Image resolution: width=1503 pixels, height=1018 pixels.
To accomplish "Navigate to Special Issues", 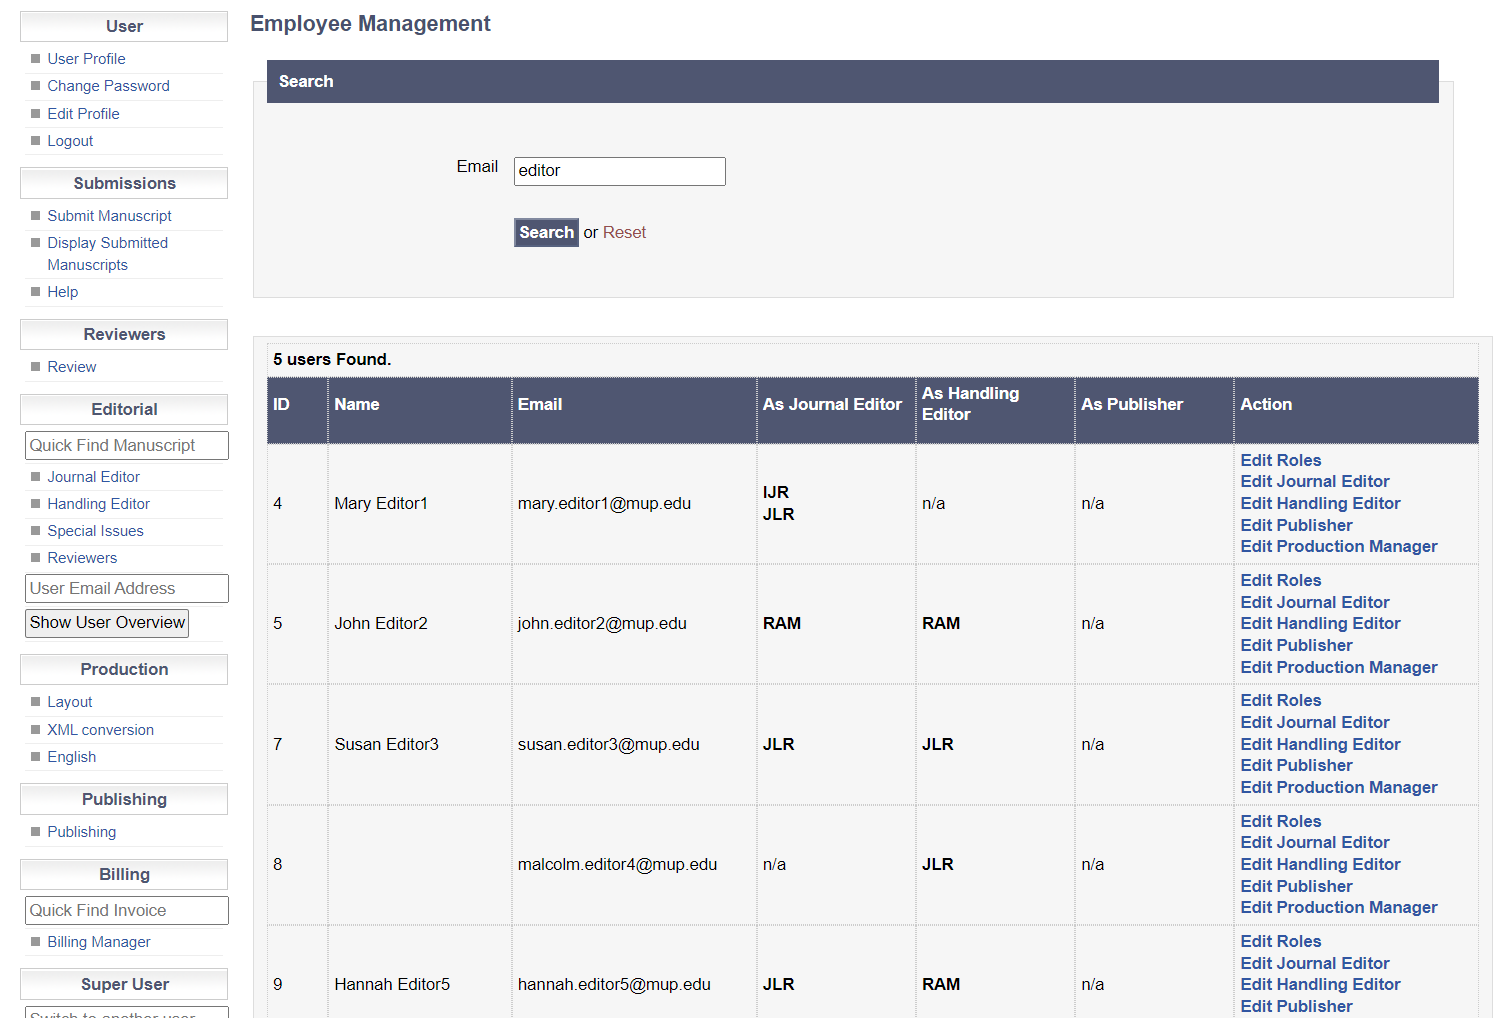I will coord(95,531).
